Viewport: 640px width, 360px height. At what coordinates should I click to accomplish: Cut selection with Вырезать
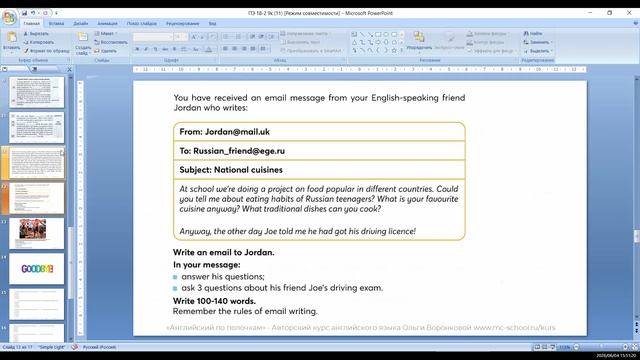(x=36, y=33)
